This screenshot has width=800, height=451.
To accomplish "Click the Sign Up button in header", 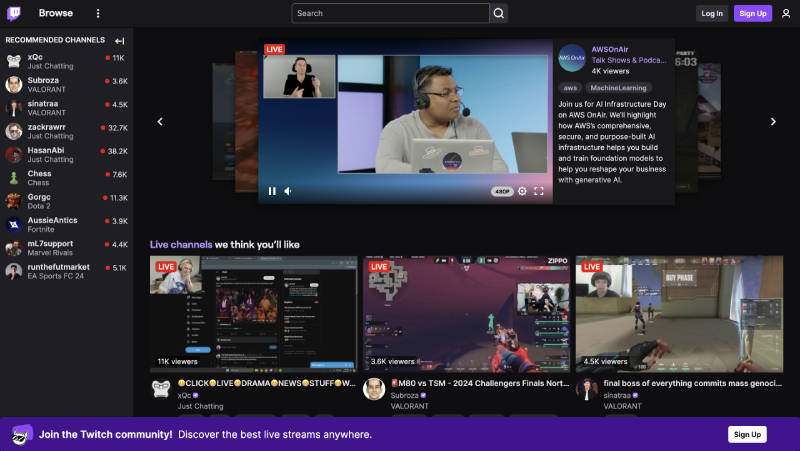I will pos(752,13).
